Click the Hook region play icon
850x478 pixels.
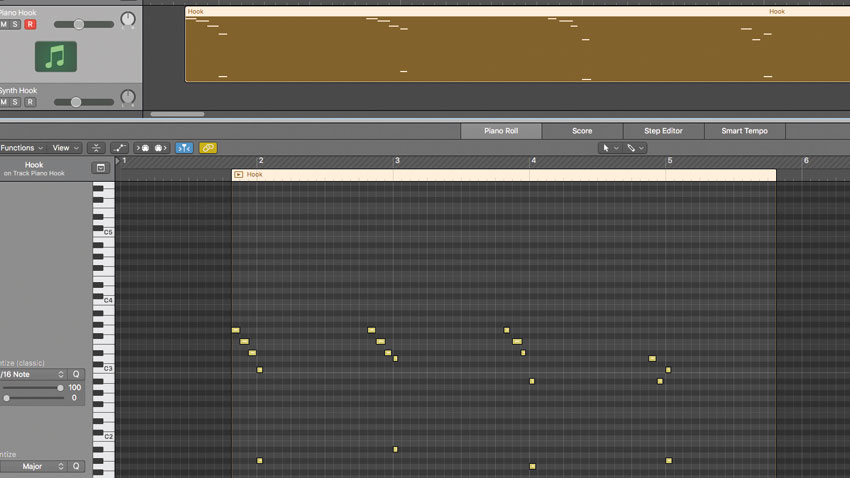(x=239, y=175)
